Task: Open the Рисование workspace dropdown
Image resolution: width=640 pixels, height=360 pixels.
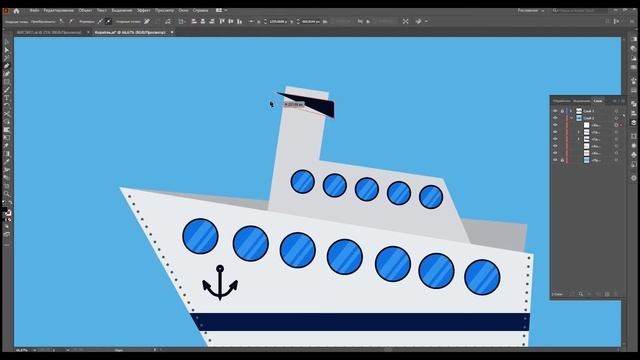Action: pyautogui.click(x=531, y=11)
